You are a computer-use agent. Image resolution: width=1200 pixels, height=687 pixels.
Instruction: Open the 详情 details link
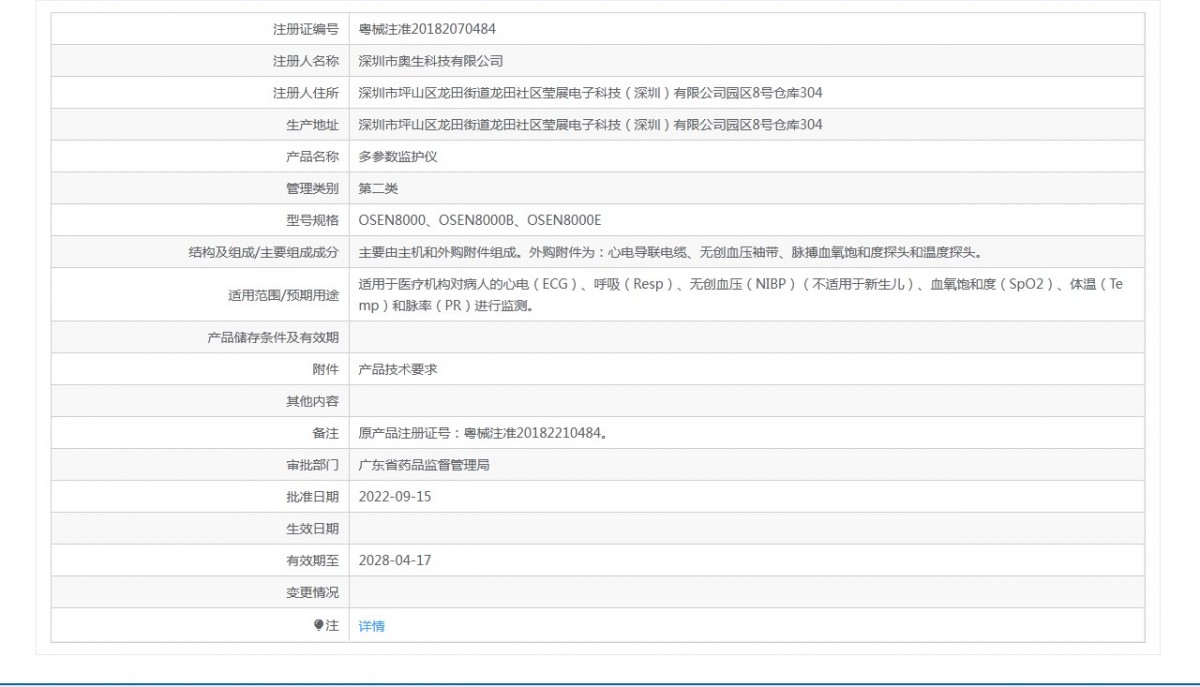tap(371, 626)
